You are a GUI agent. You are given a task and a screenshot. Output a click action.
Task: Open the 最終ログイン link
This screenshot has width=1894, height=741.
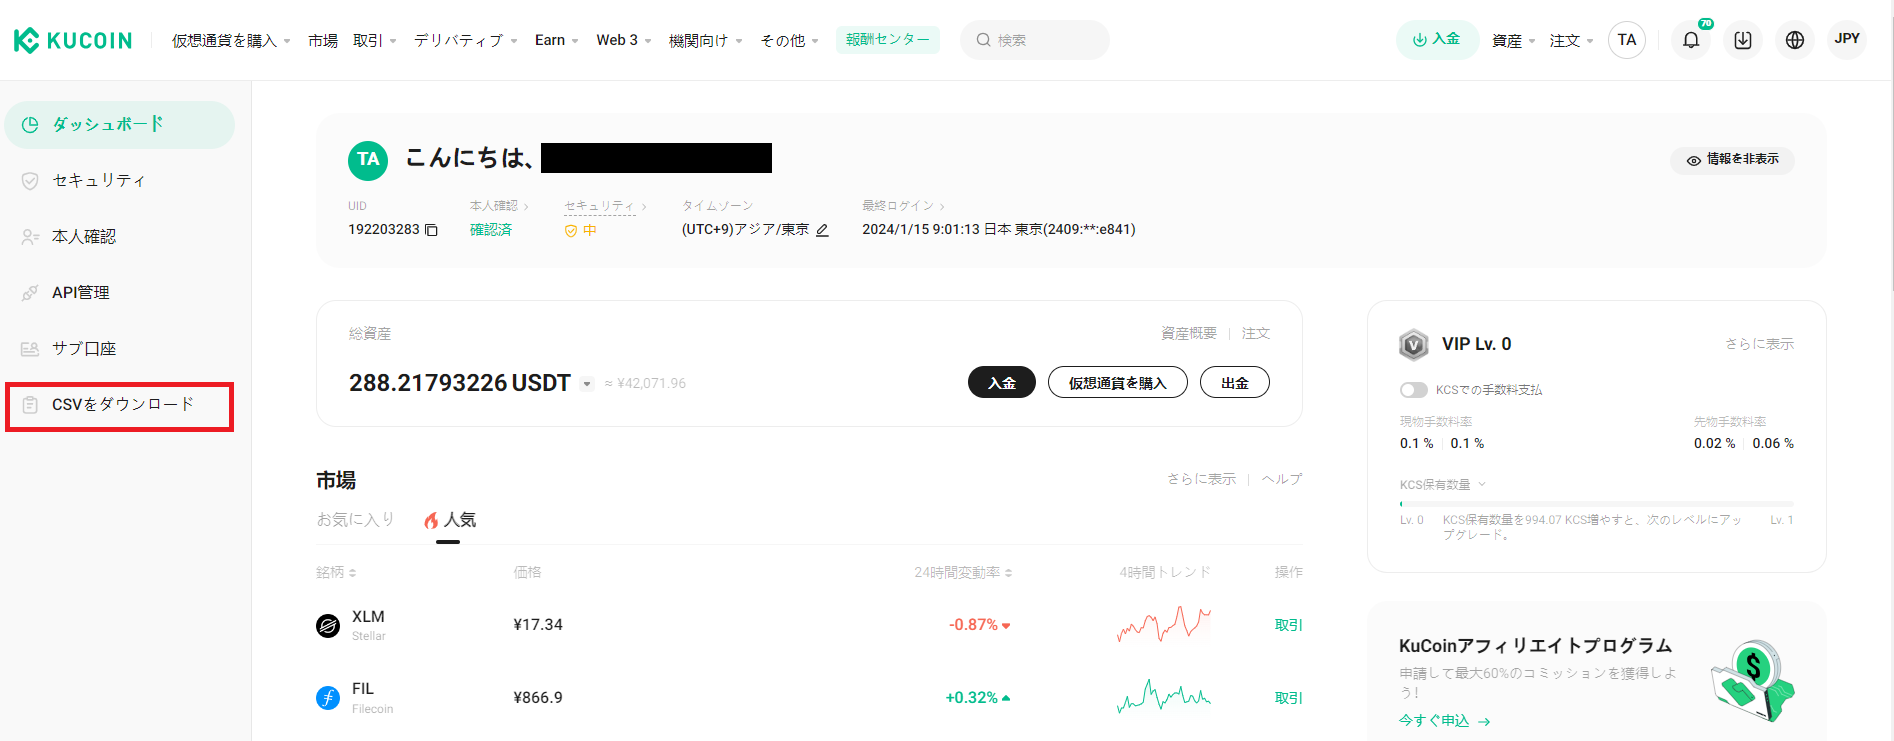coord(903,206)
